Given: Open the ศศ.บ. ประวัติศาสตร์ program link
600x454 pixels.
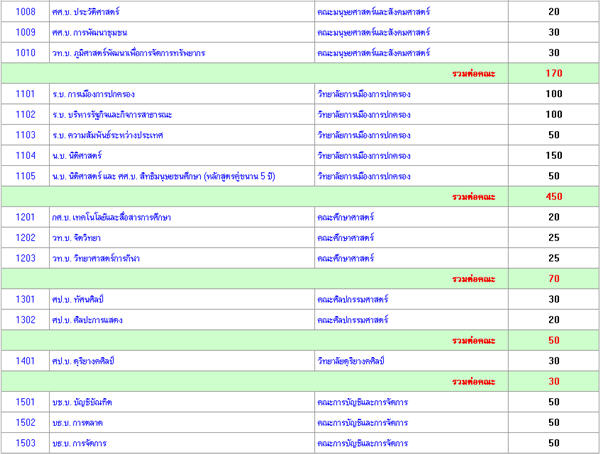Looking at the screenshot, I should click(93, 11).
